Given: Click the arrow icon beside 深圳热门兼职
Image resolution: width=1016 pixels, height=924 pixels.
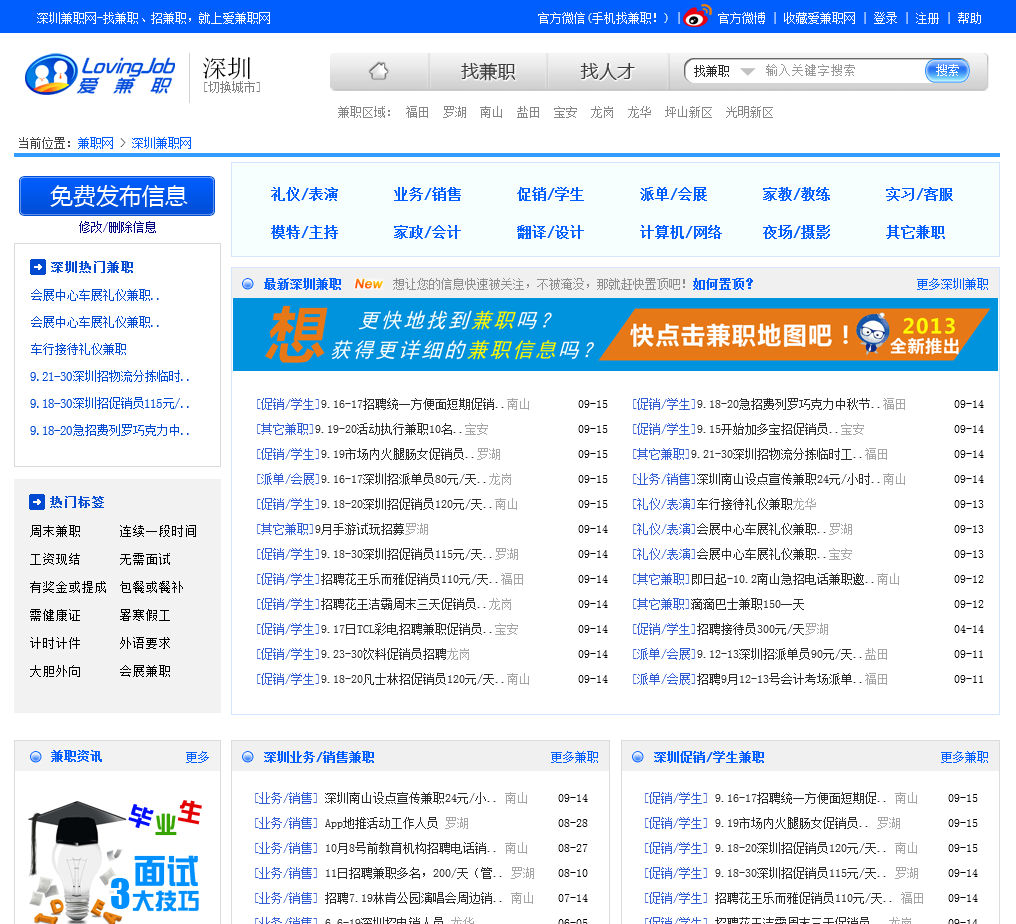Looking at the screenshot, I should [38, 267].
